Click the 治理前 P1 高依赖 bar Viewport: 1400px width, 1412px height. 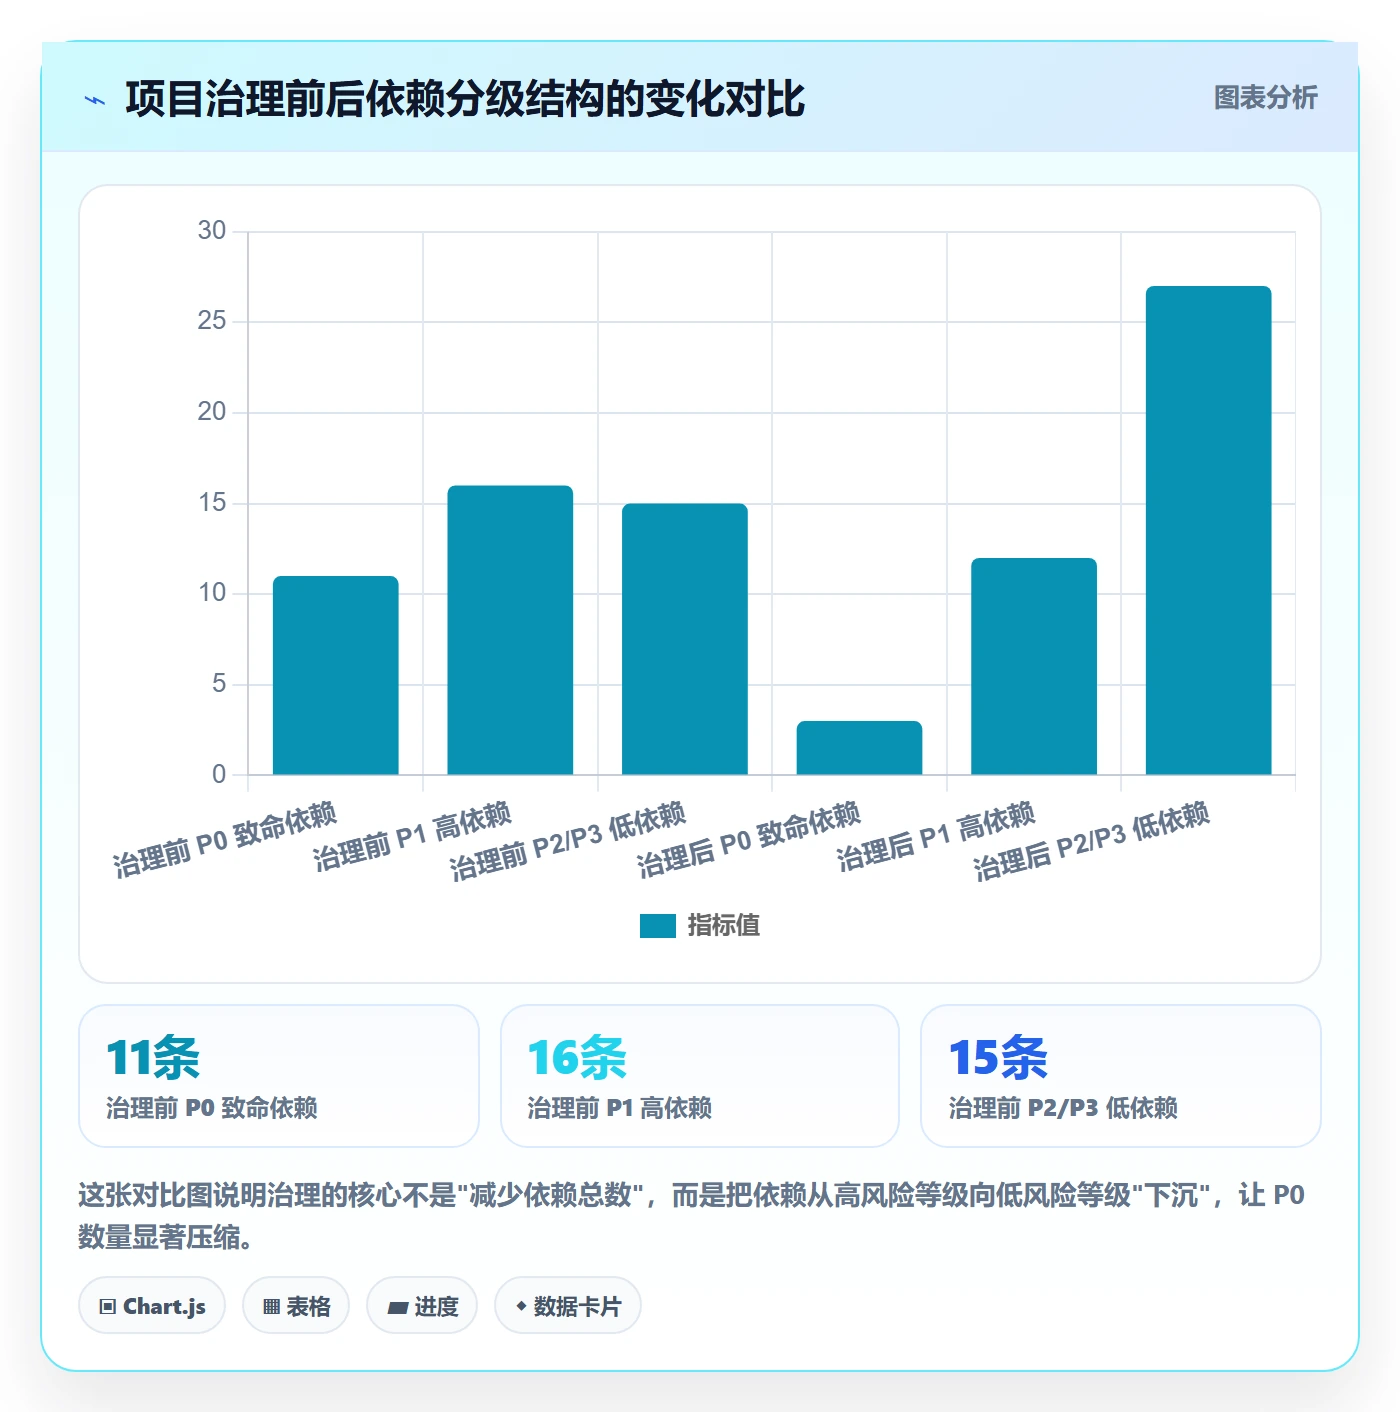510,630
